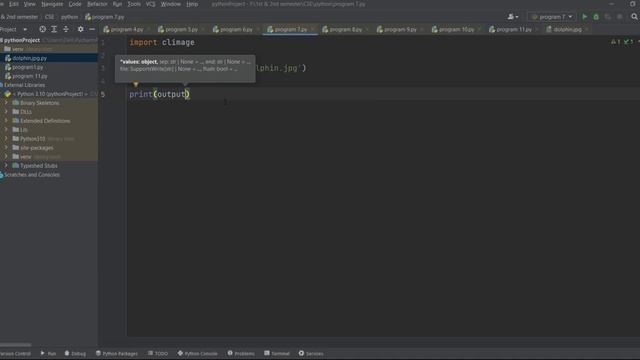Expand Extended Definitions node
This screenshot has height=360, width=640.
[x=6, y=121]
